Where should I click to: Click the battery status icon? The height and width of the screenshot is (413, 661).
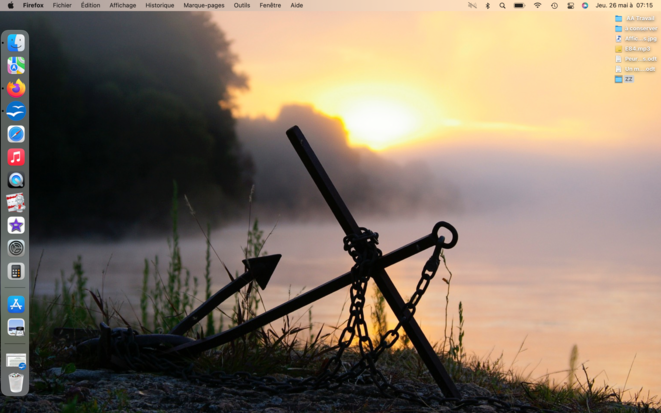tap(519, 5)
